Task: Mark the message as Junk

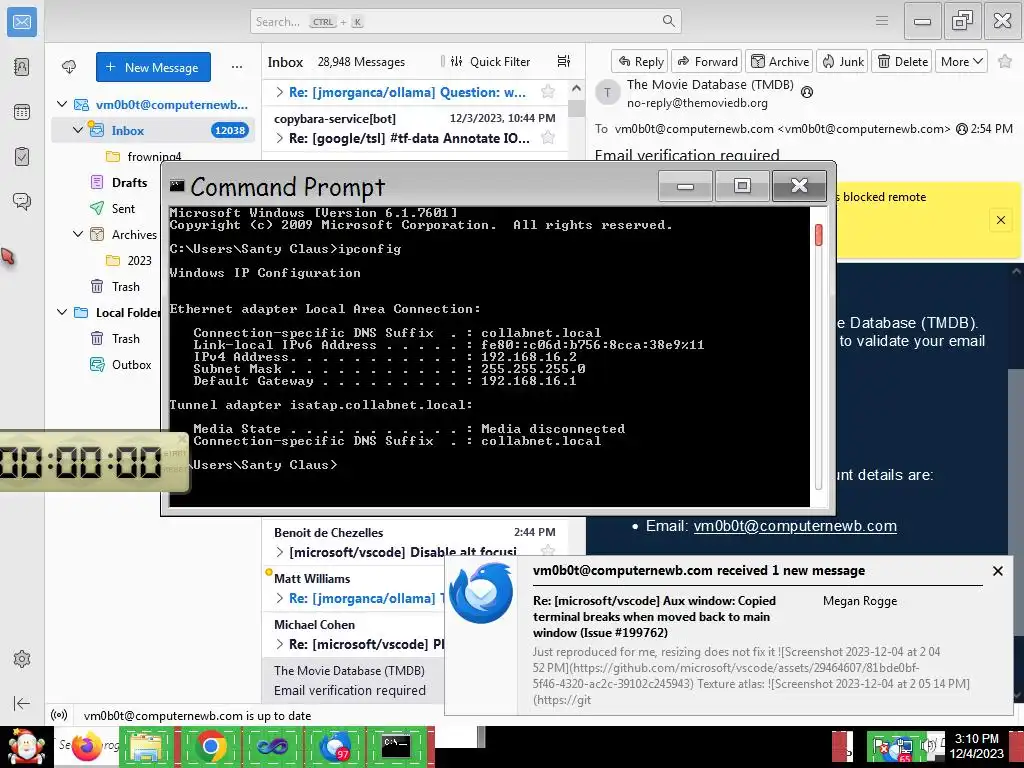Action: tap(842, 61)
